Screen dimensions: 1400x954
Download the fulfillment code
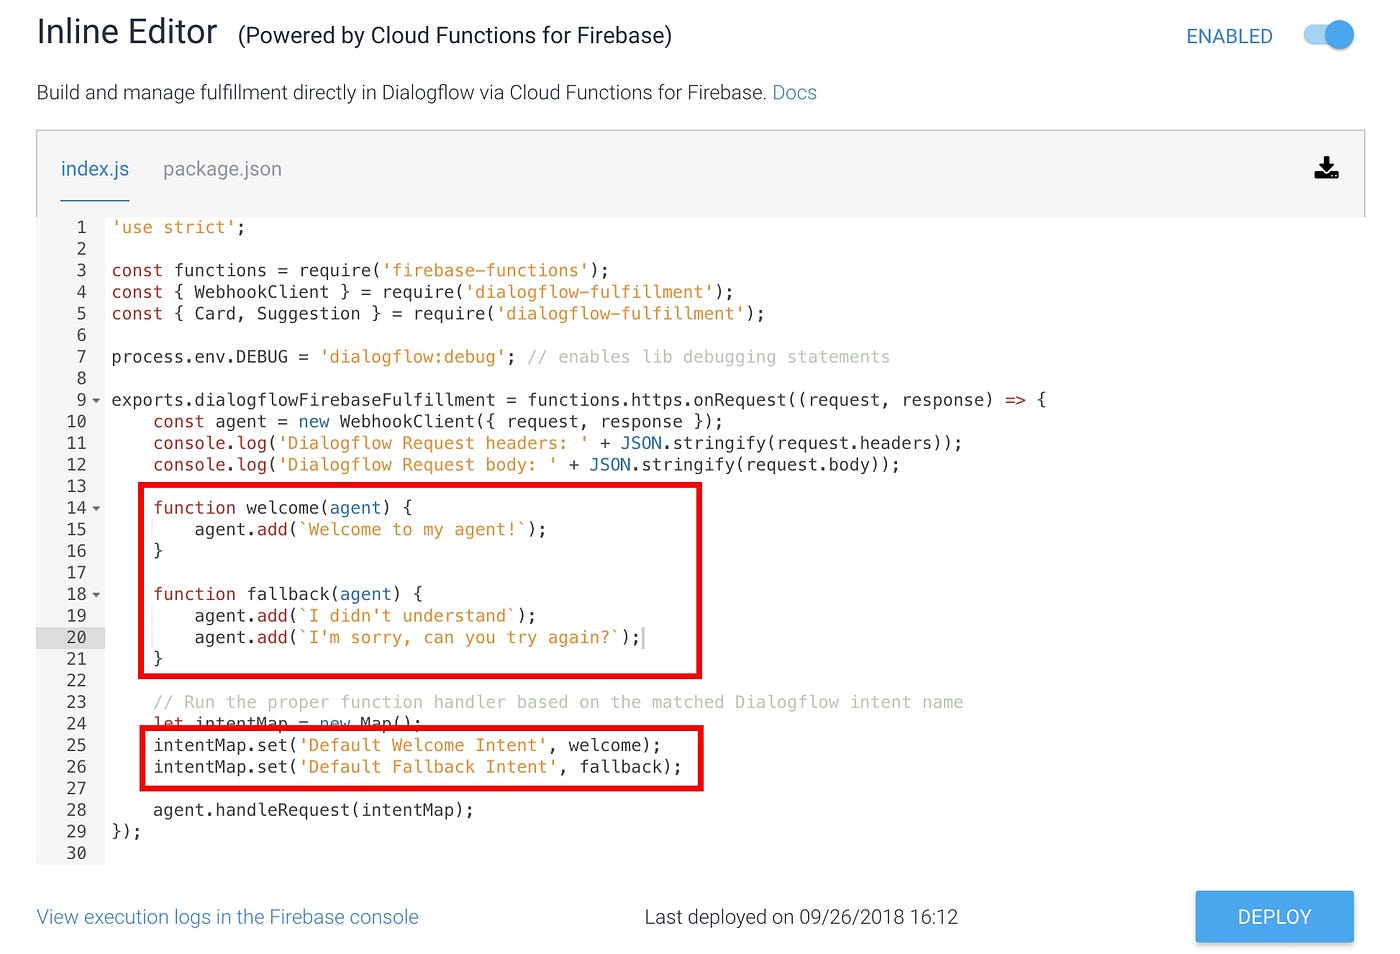(1326, 168)
